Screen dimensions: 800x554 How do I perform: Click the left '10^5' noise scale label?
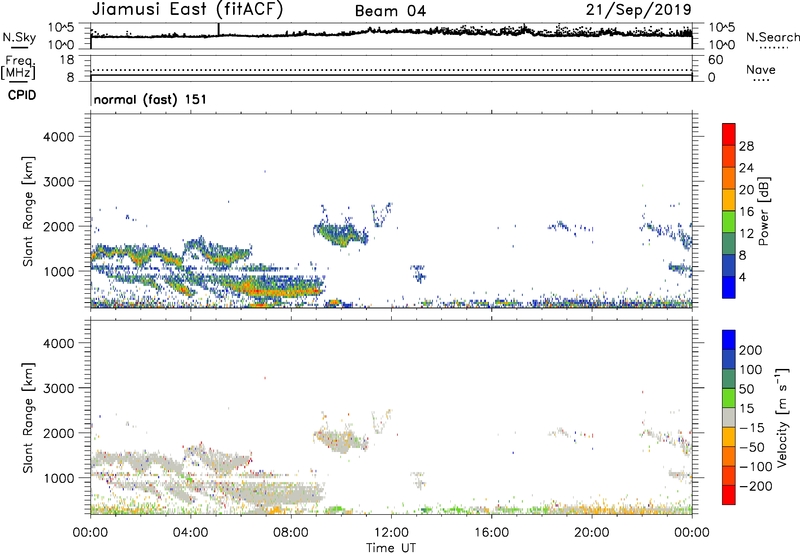pyautogui.click(x=61, y=28)
